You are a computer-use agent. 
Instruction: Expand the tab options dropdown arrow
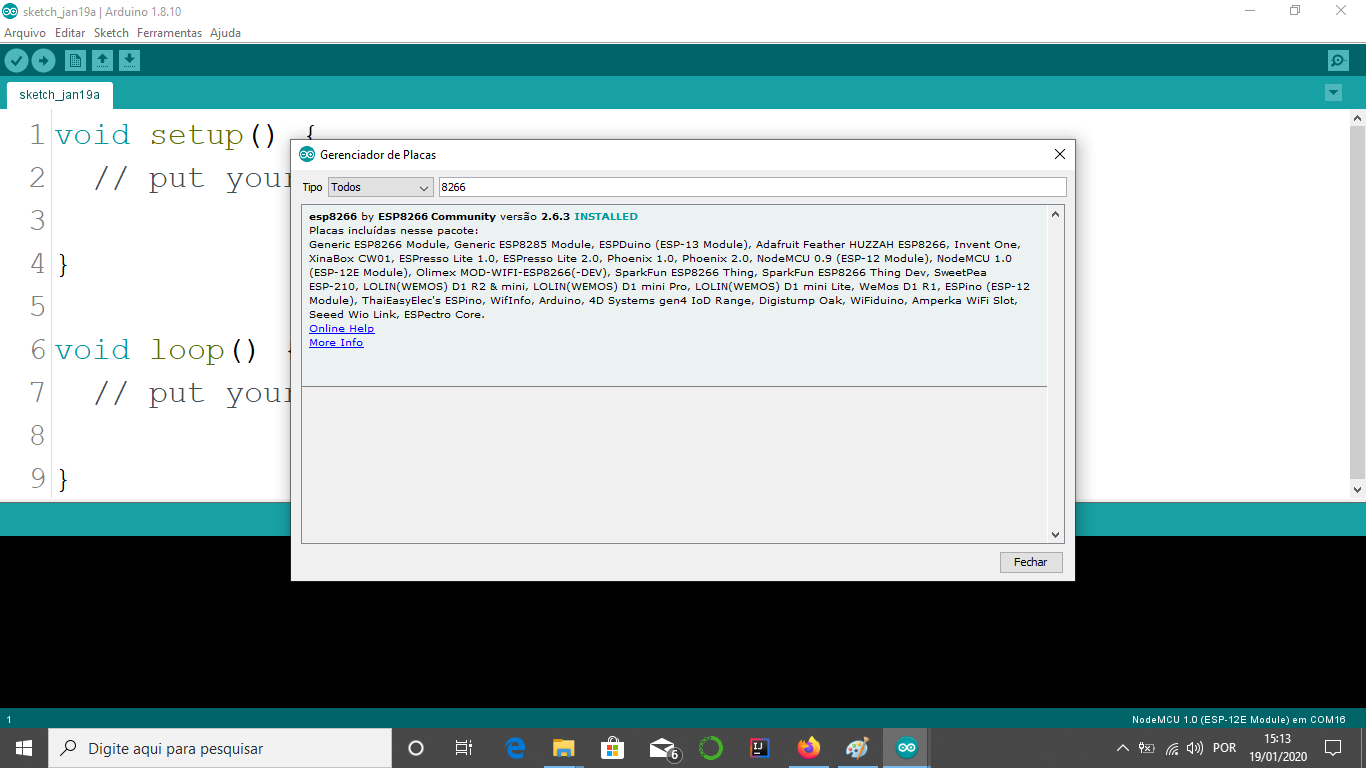click(1333, 93)
